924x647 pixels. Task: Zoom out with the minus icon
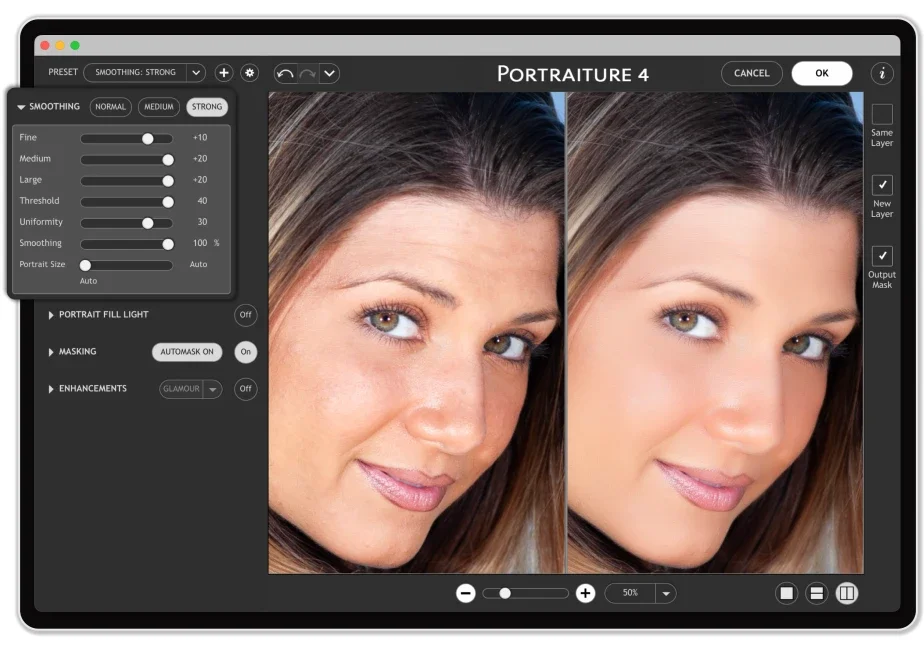[466, 593]
